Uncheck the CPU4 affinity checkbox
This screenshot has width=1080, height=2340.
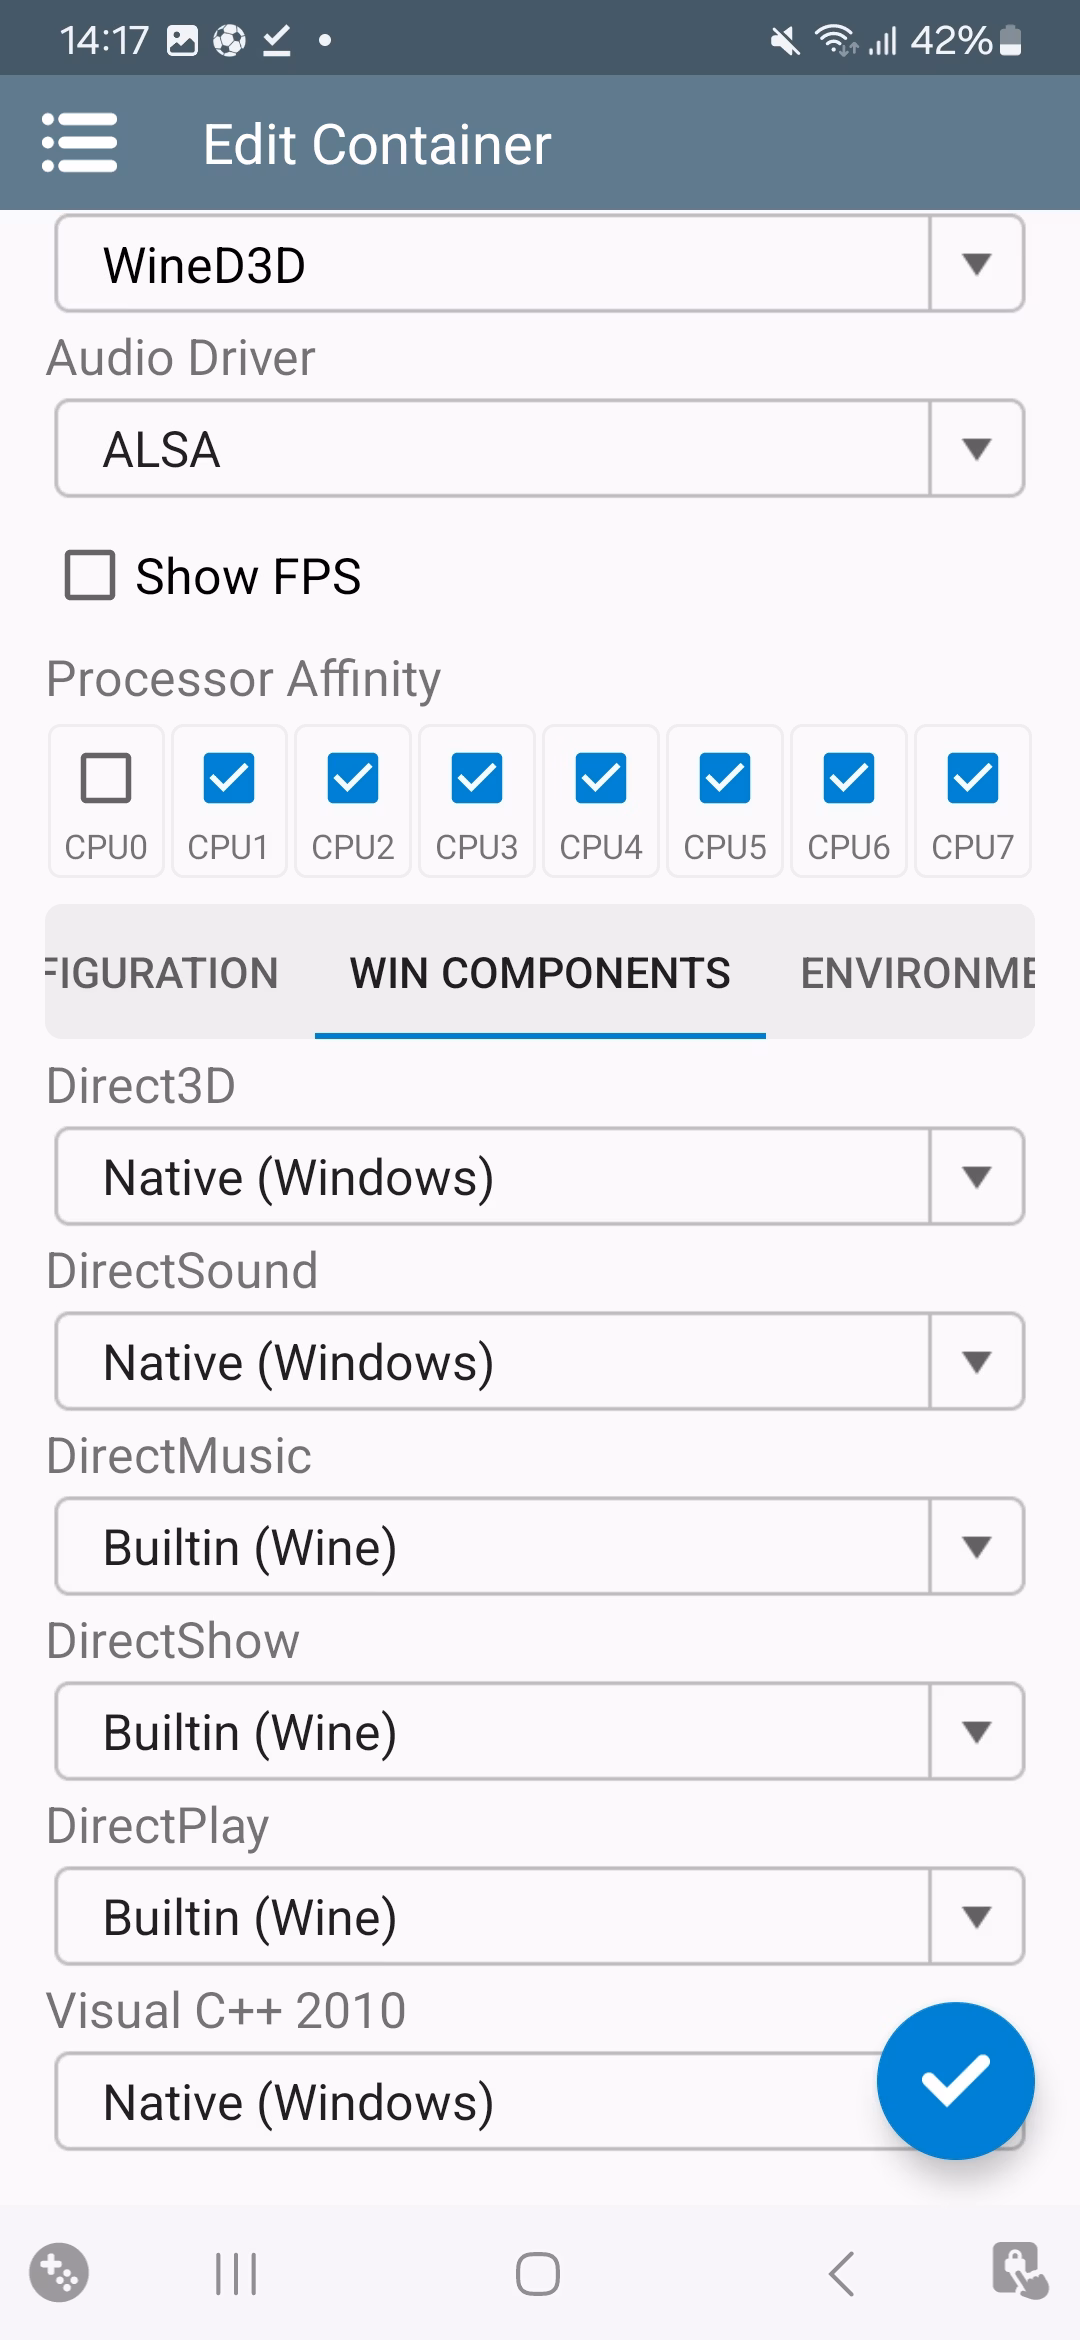tap(601, 778)
